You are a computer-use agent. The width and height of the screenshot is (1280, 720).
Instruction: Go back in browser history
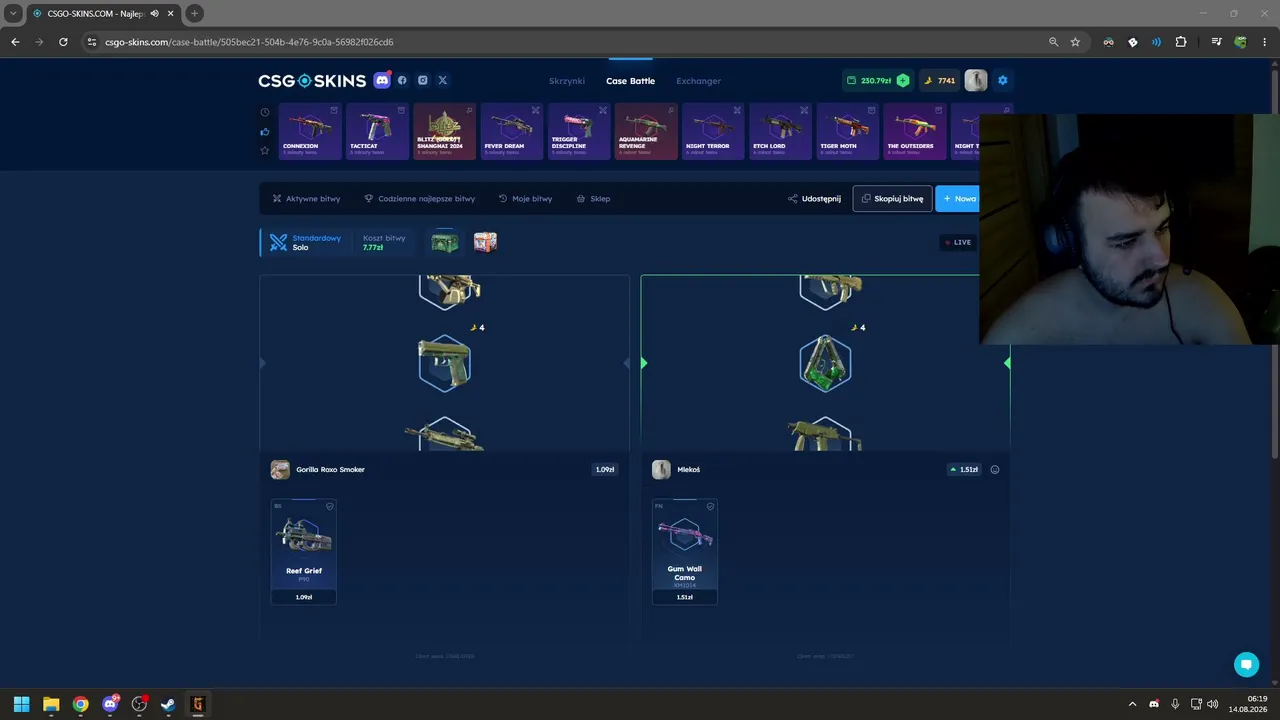[x=15, y=42]
